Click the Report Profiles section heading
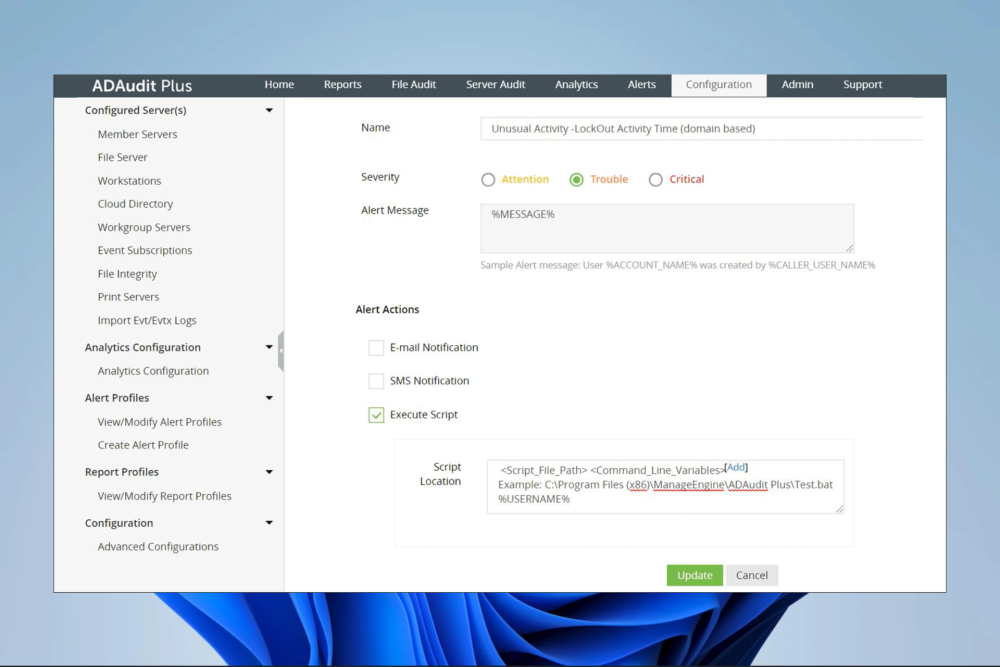 pyautogui.click(x=121, y=472)
